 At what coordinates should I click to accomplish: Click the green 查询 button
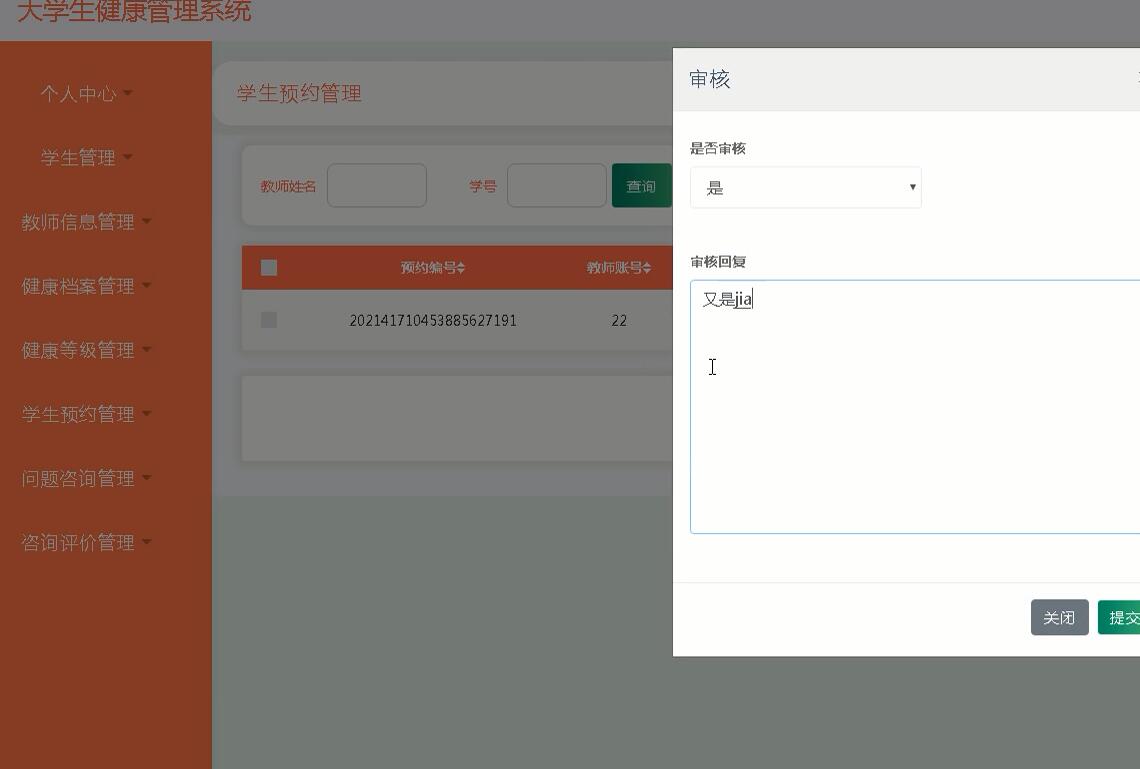click(x=641, y=185)
